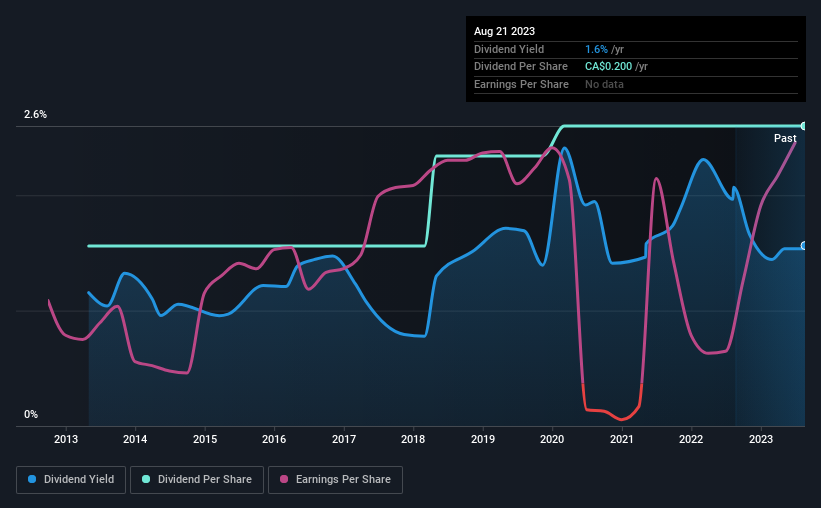Click the 2.6% y-axis label
The width and height of the screenshot is (821, 508).
35,114
